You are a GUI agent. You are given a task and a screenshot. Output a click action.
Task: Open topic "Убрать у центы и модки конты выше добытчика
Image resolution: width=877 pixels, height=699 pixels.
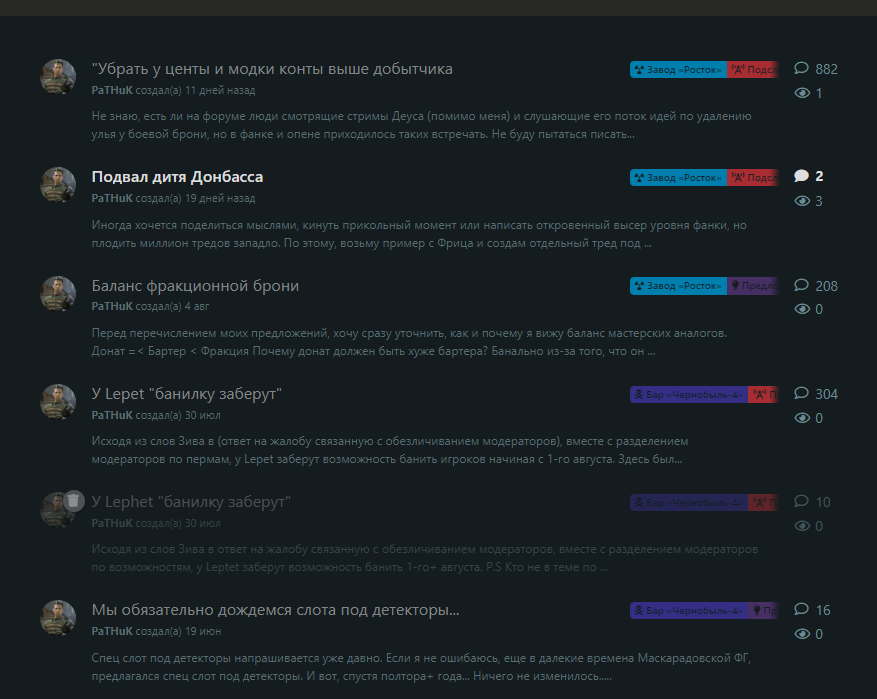pos(272,69)
